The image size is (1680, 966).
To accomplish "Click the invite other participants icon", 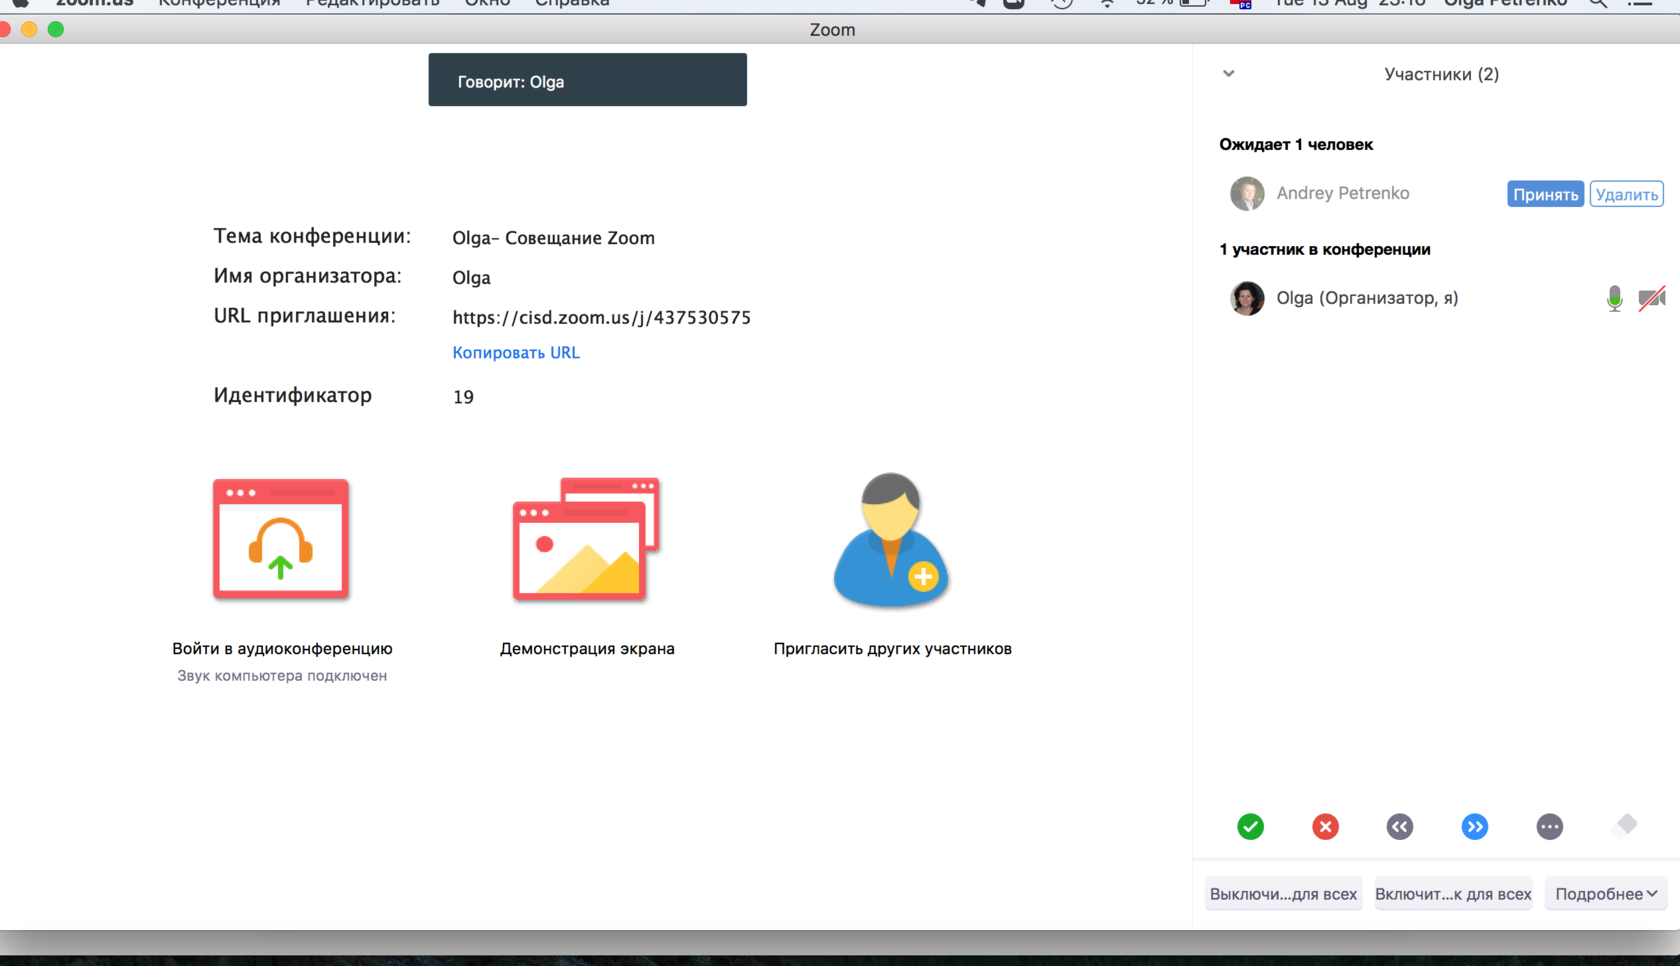I will (x=891, y=540).
